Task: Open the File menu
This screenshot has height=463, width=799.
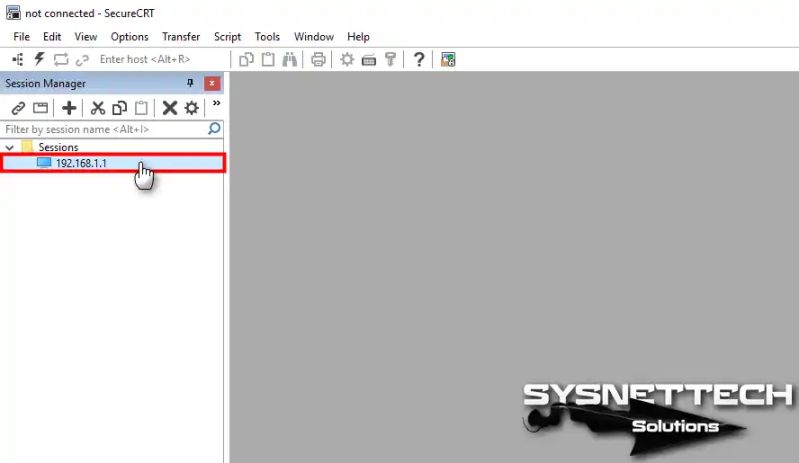Action: click(21, 37)
